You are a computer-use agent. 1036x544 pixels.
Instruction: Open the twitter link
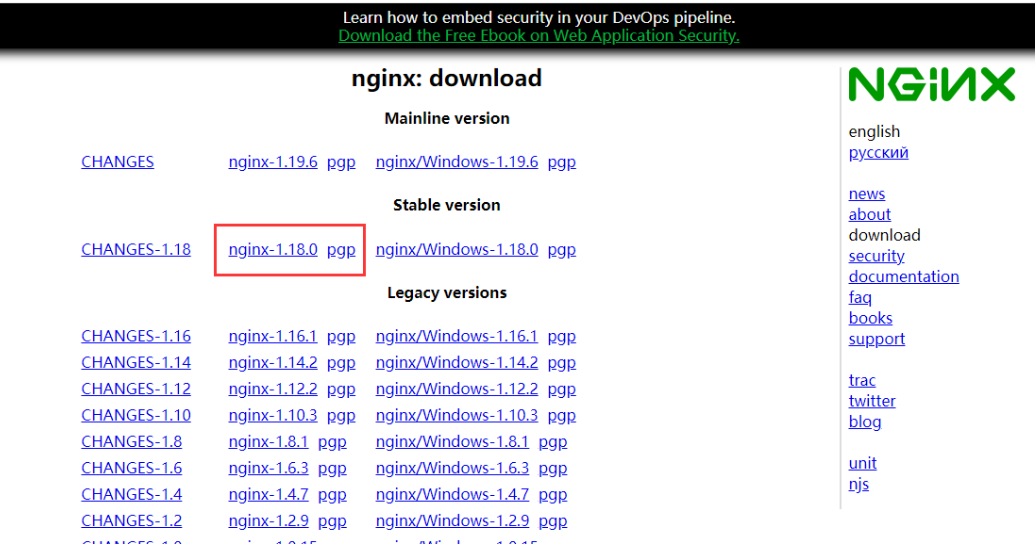(x=872, y=401)
